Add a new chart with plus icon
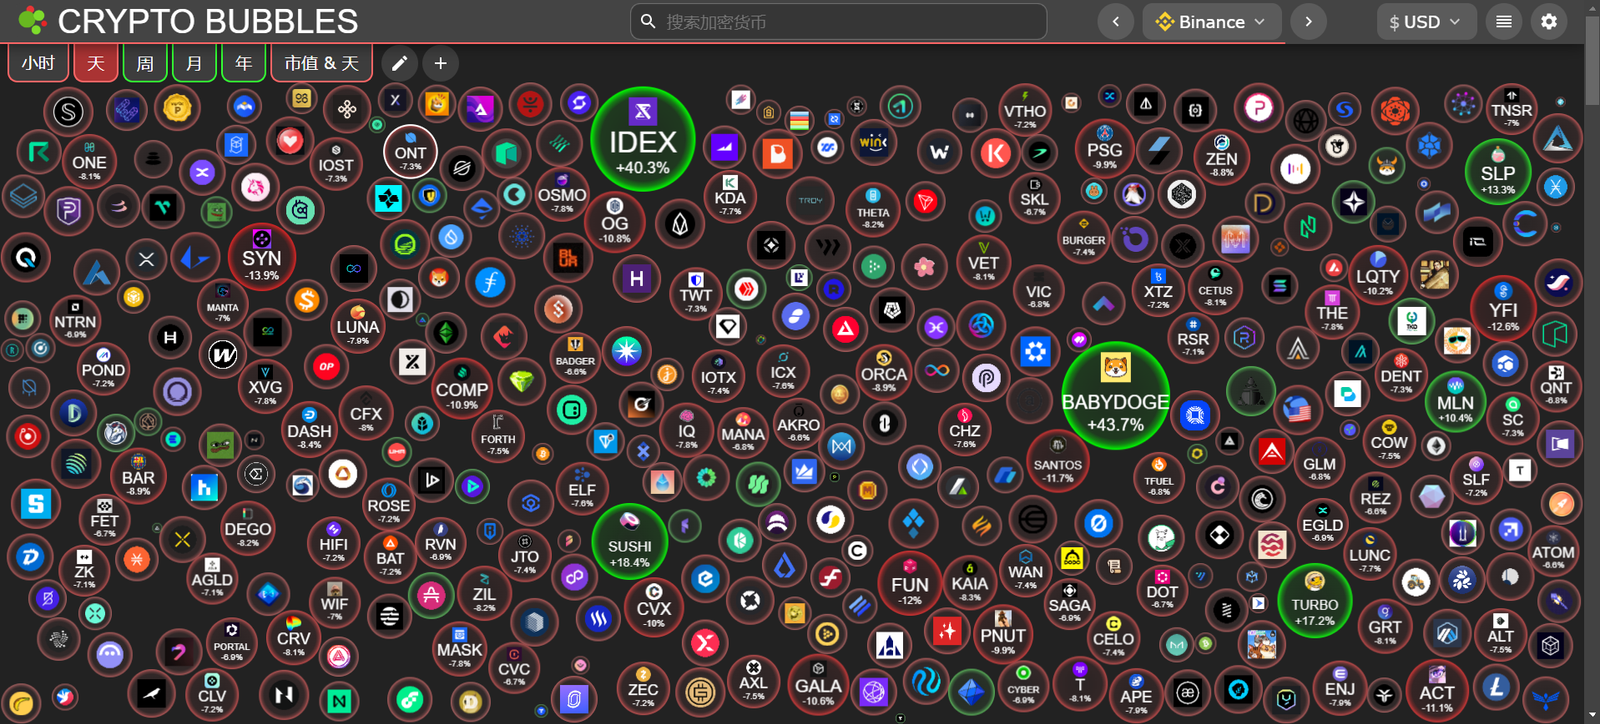The image size is (1600, 724). [440, 63]
